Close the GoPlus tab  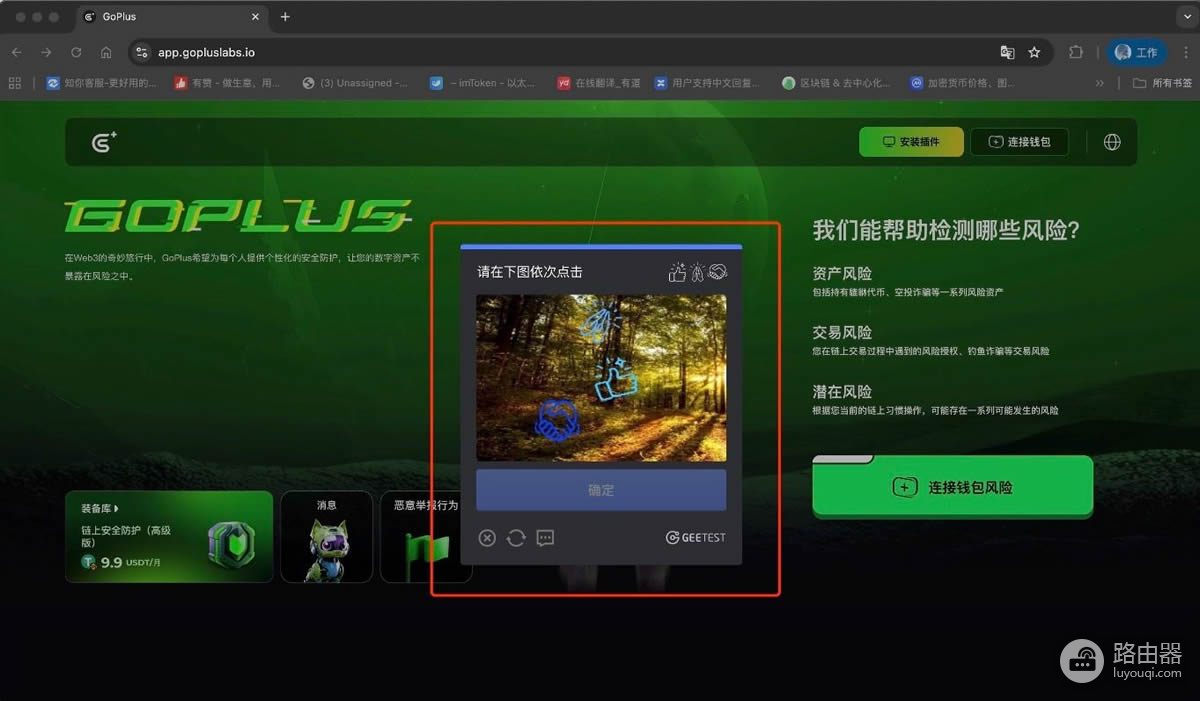[x=255, y=17]
